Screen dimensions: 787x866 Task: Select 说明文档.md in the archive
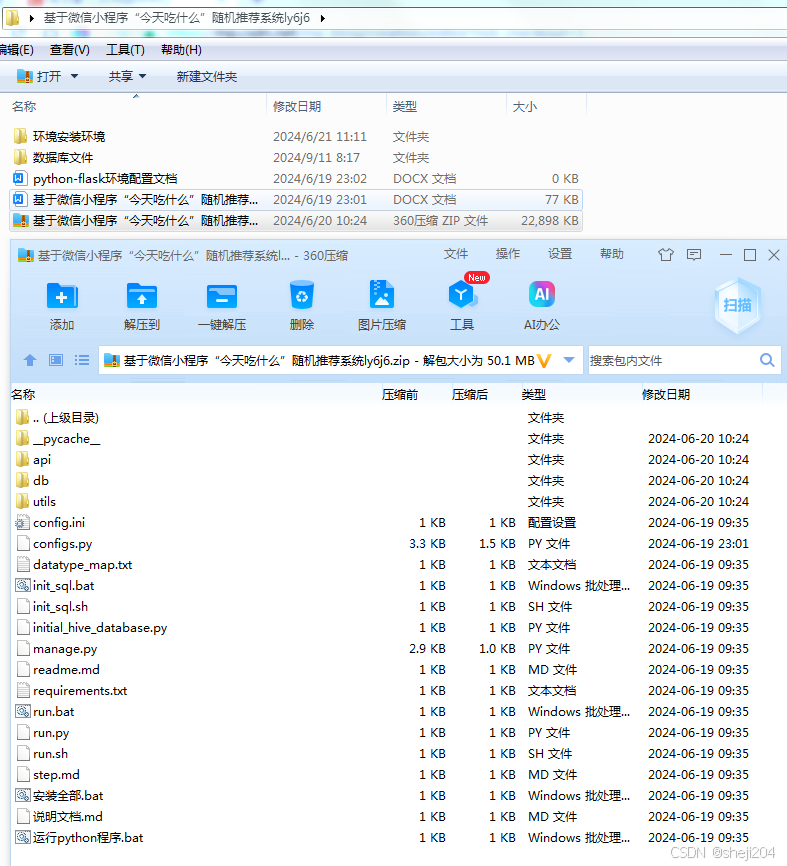(387, 816)
